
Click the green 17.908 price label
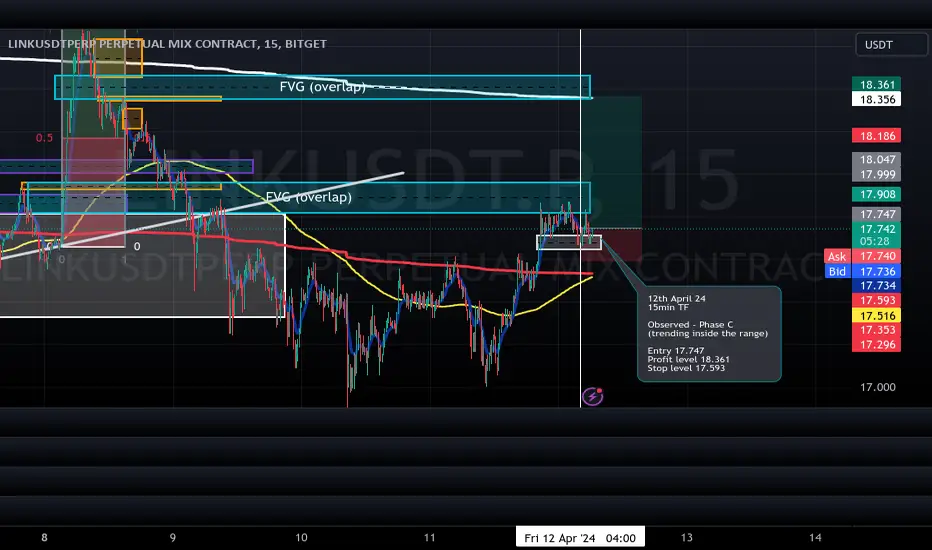[877, 194]
